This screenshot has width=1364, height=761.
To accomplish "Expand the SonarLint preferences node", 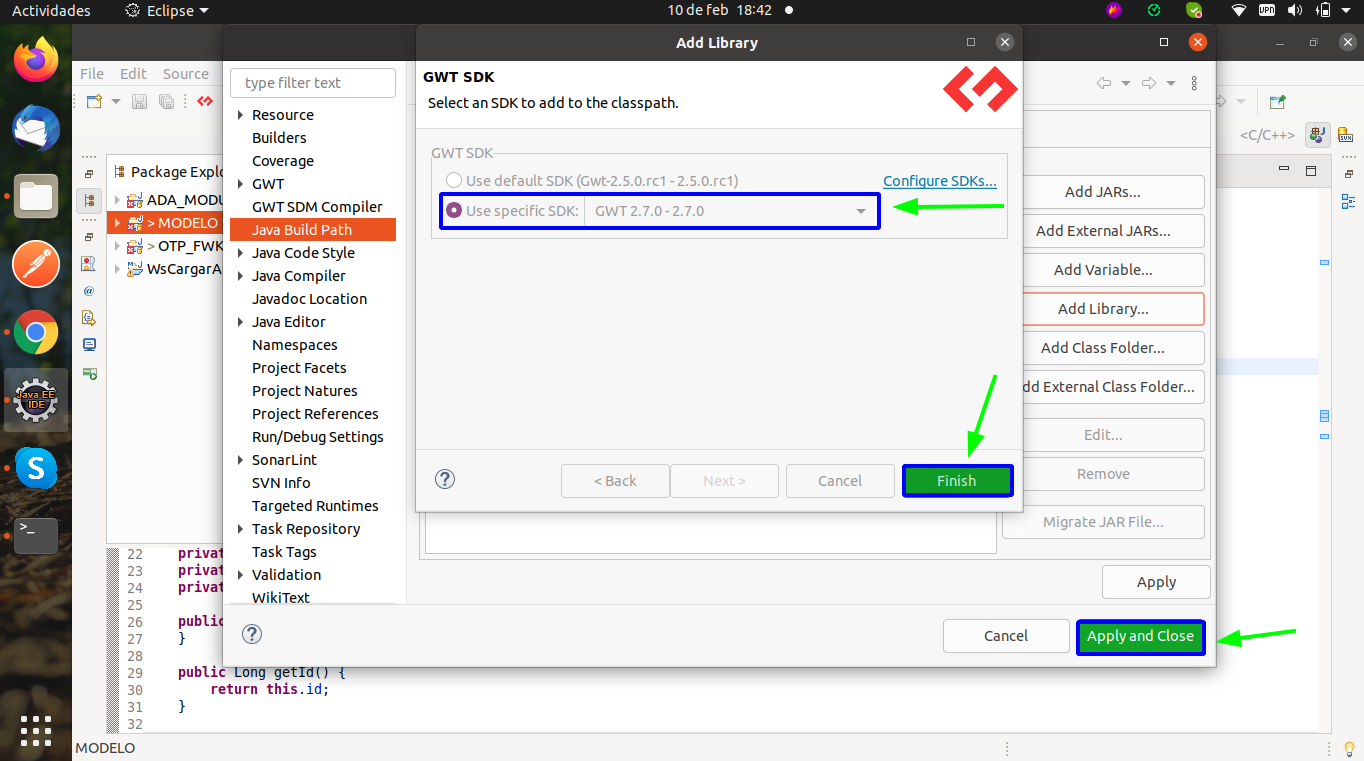I will (241, 460).
